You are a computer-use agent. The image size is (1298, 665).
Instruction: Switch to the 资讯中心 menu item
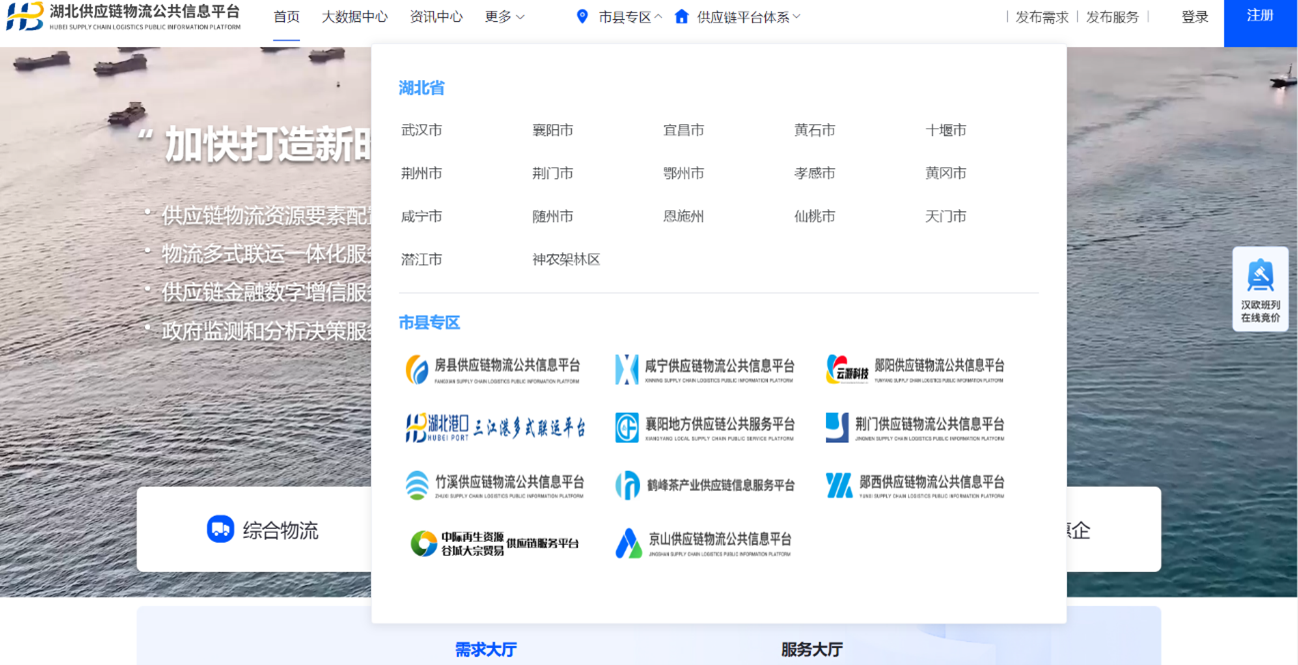[x=435, y=16]
